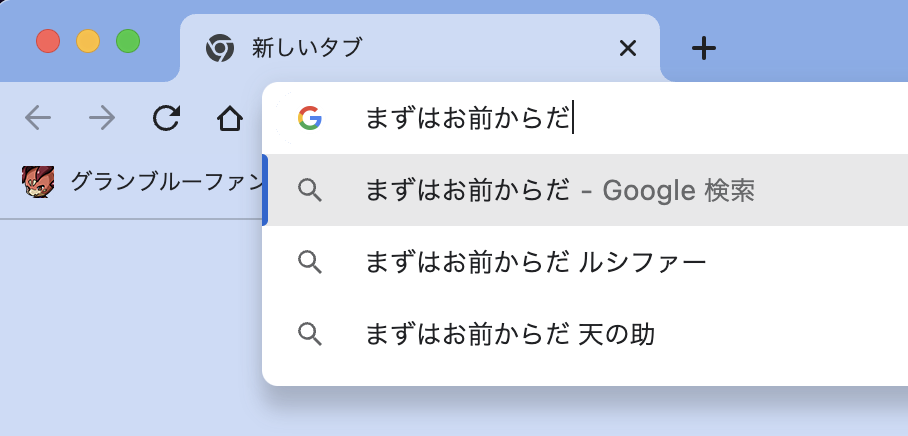The width and height of the screenshot is (908, 436).
Task: Click magnifier icon beside ルシファー suggestion
Action: [310, 262]
